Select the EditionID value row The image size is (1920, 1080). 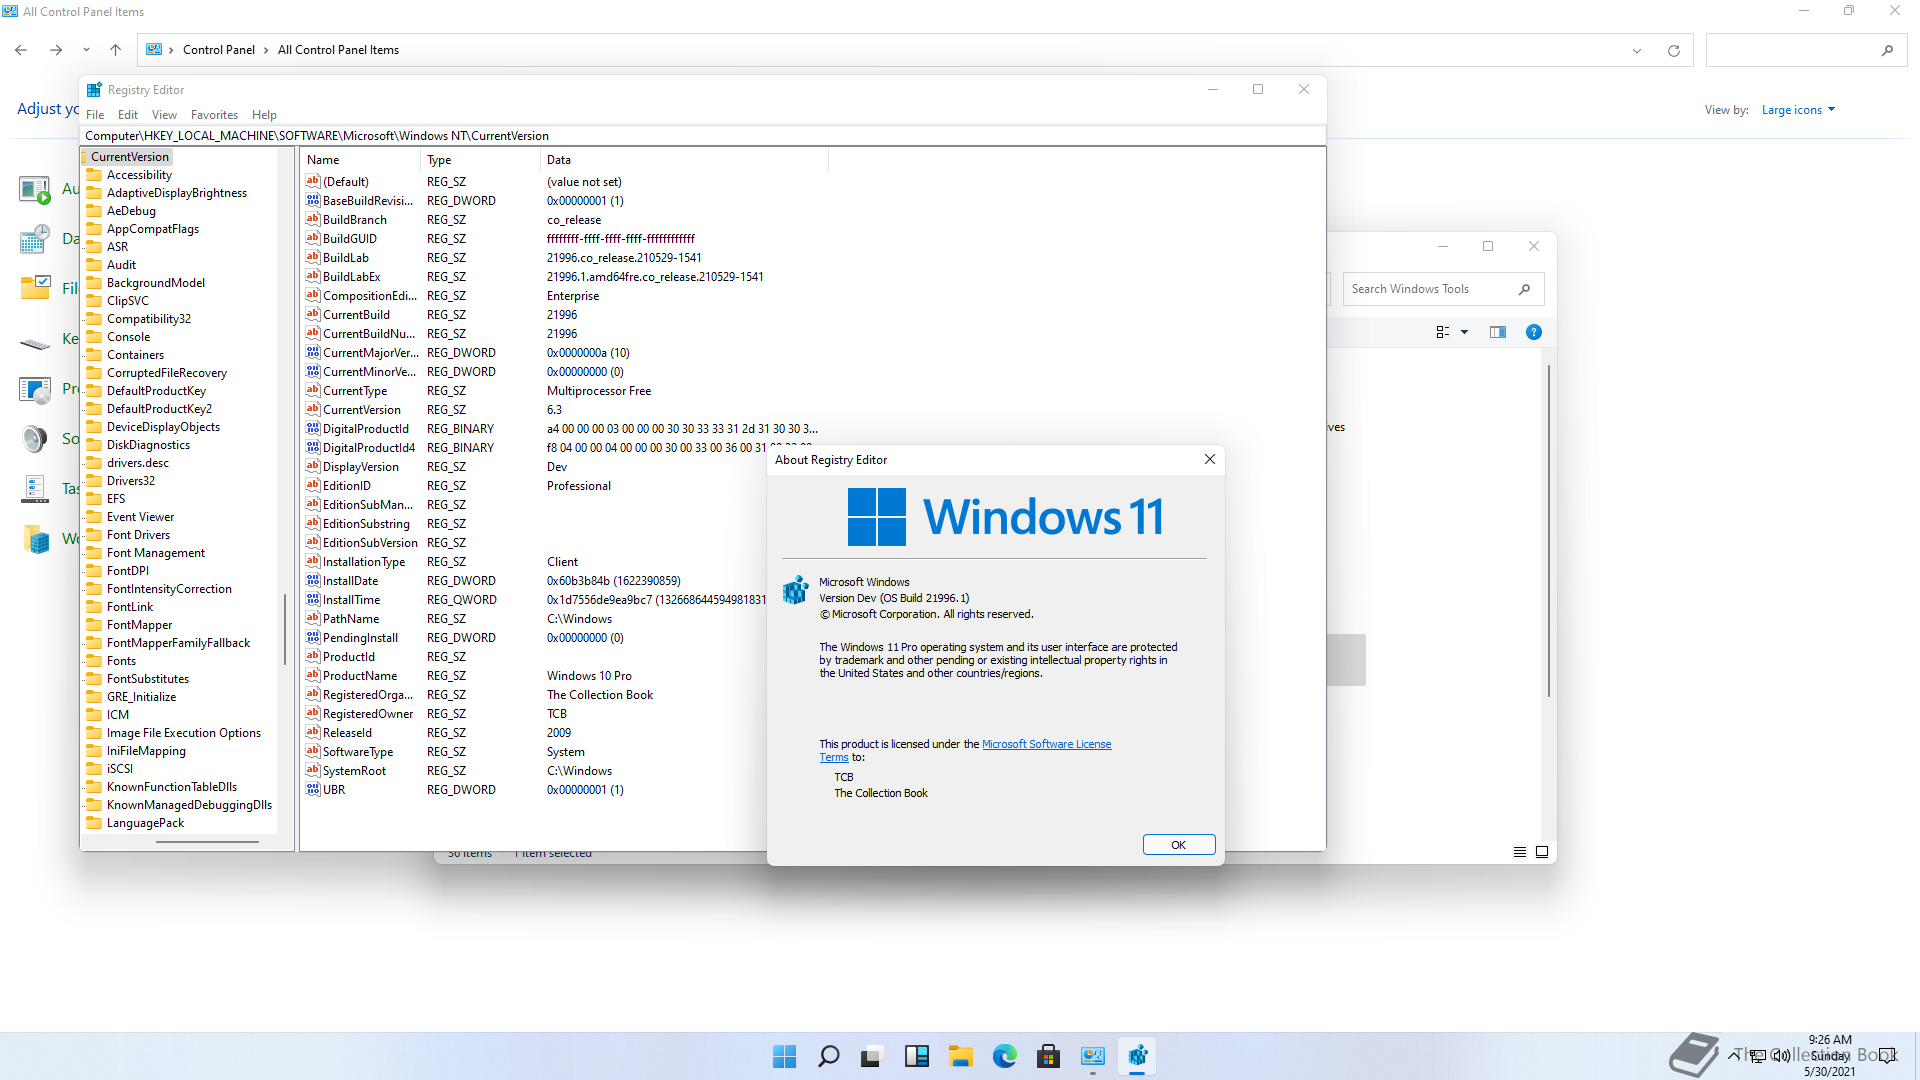click(535, 486)
